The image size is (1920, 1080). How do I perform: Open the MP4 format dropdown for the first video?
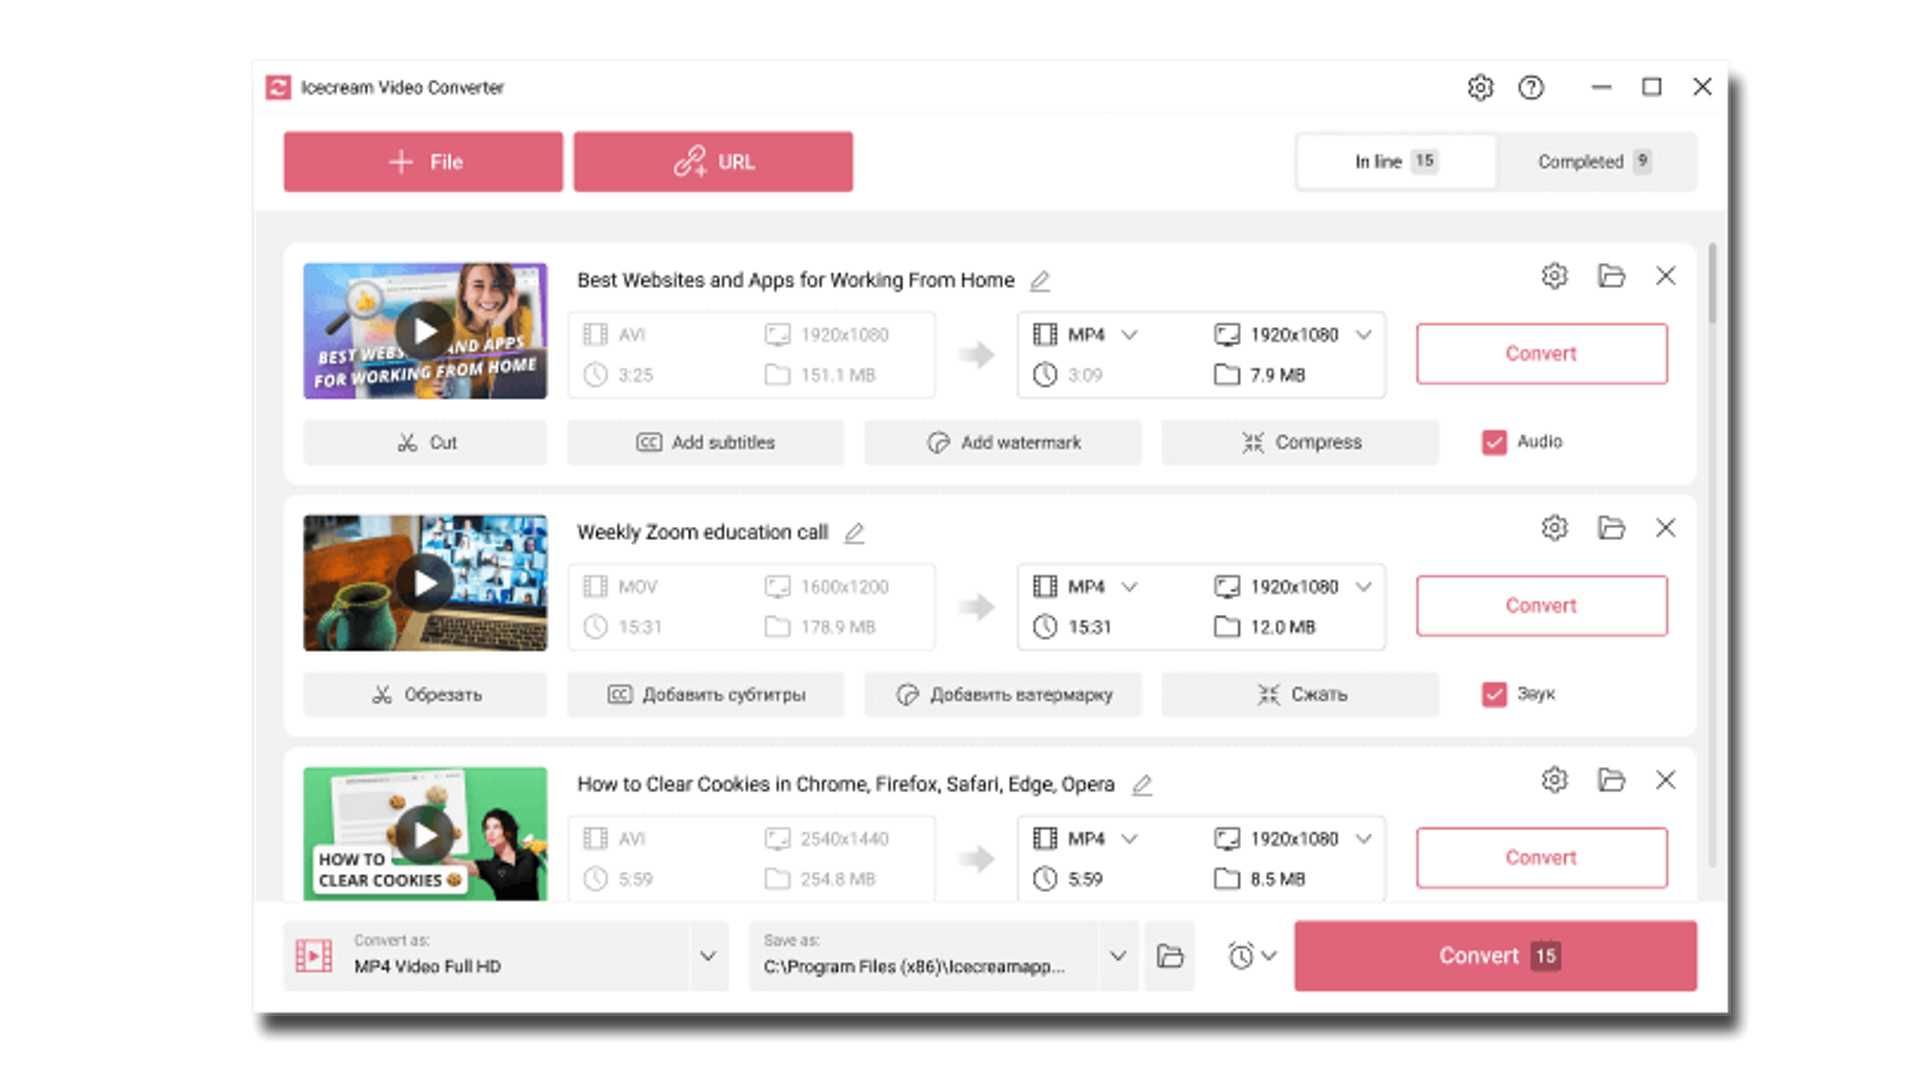1131,335
